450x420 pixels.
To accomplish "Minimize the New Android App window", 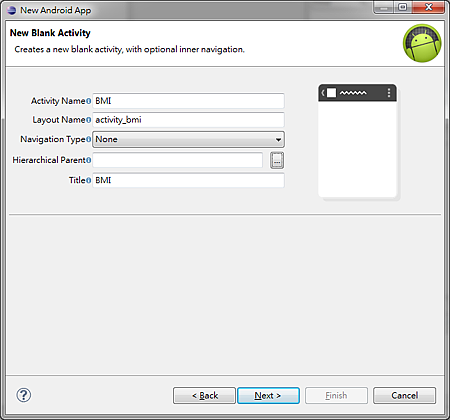I will point(384,7).
